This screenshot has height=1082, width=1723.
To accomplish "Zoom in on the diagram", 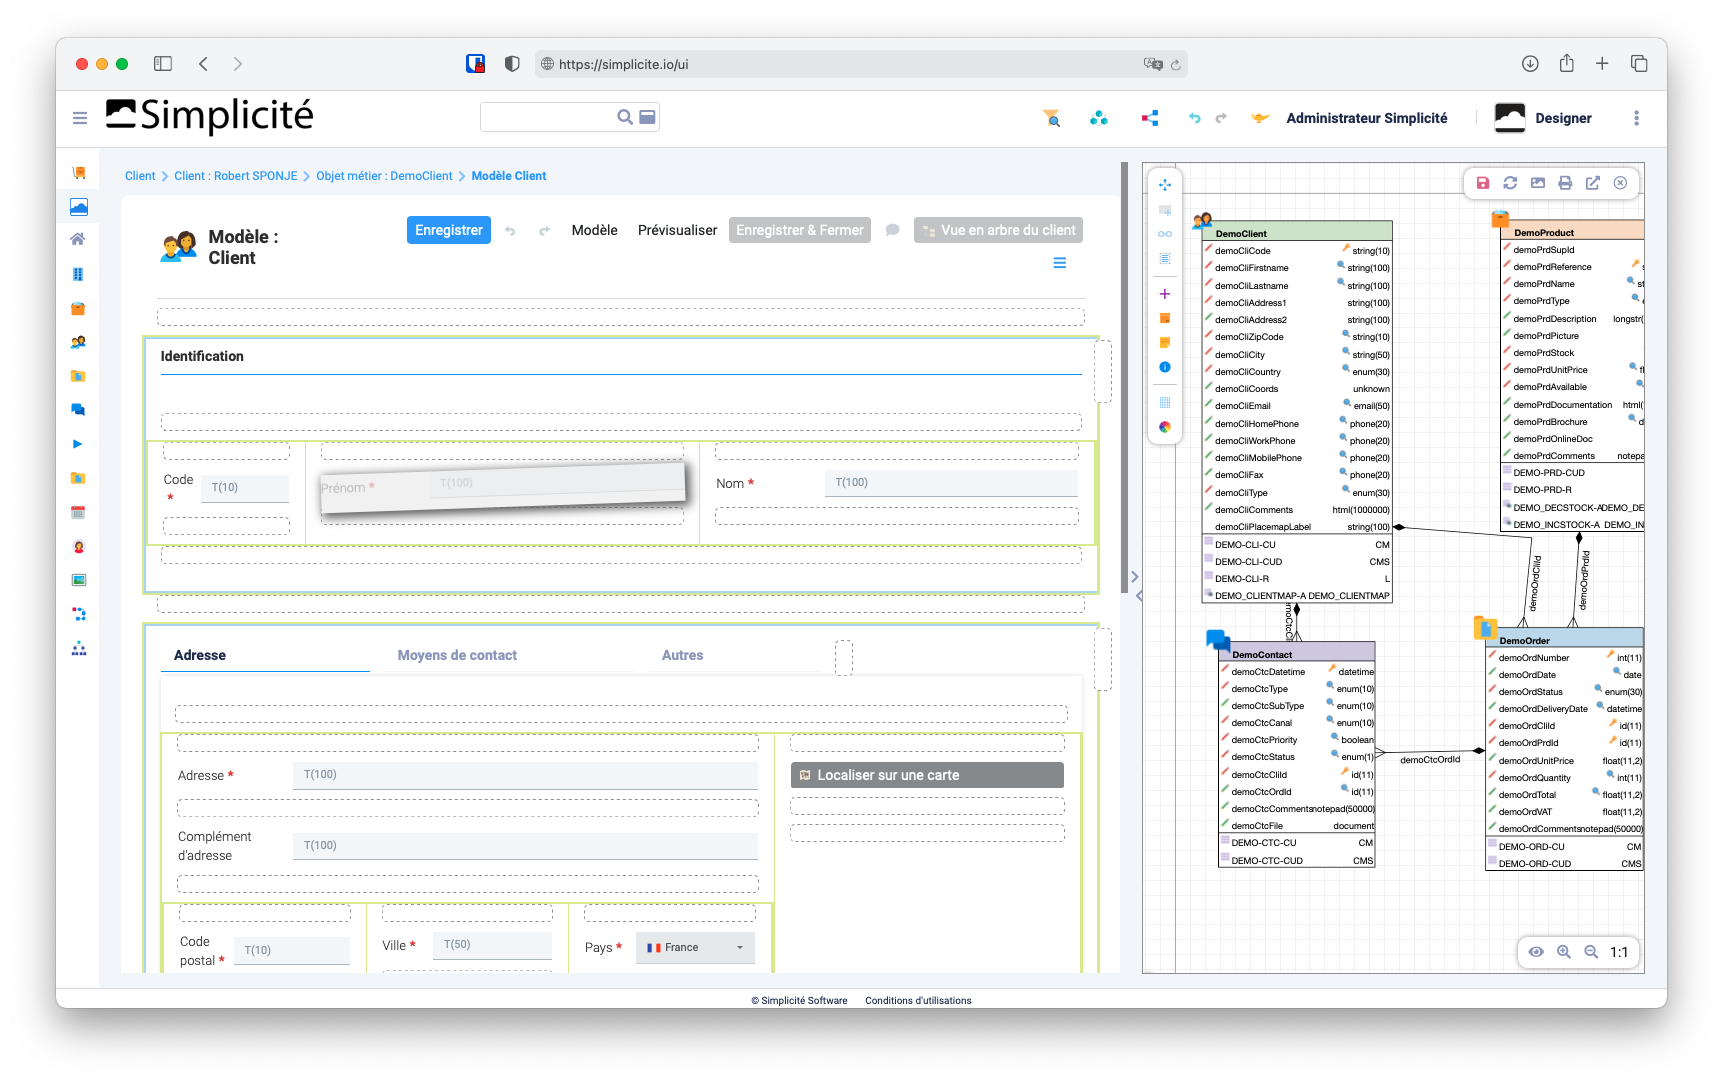I will click(1564, 952).
